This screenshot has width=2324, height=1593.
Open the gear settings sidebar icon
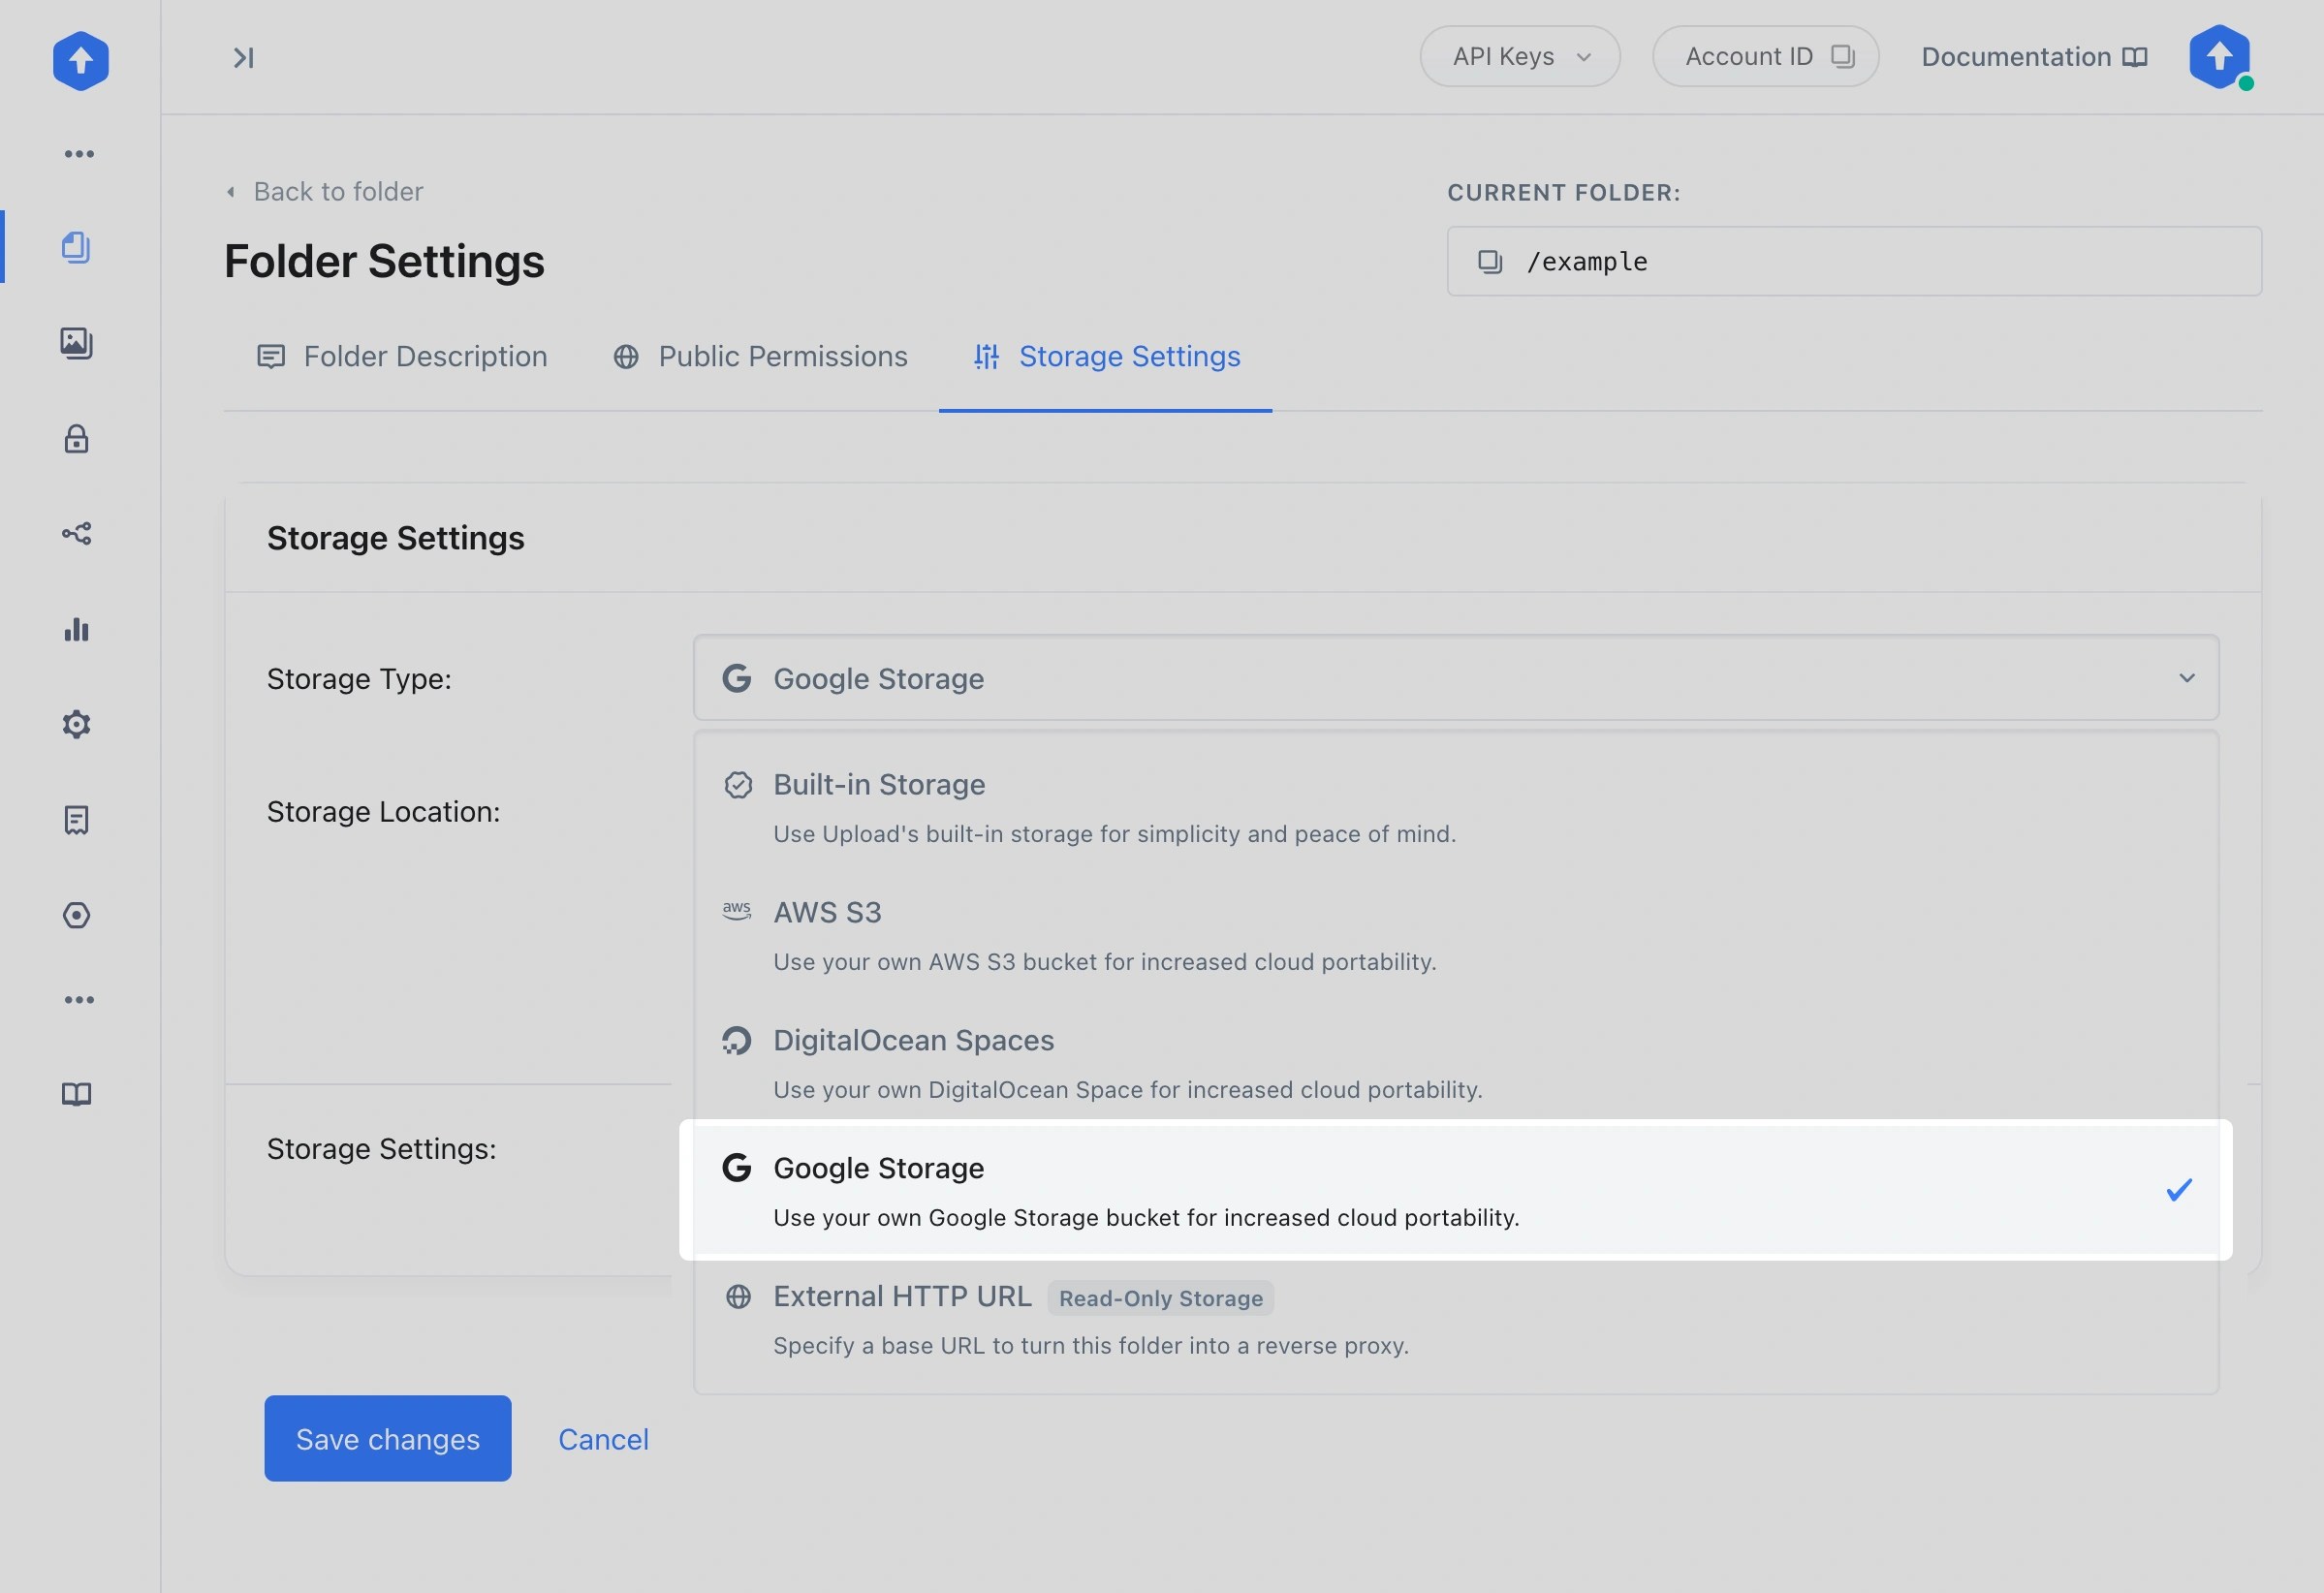click(77, 724)
